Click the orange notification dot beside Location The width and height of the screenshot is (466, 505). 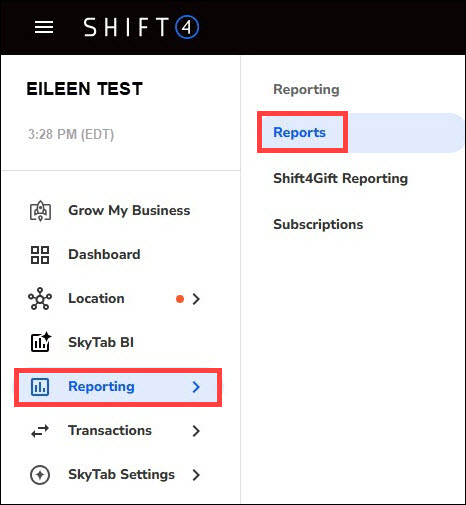pyautogui.click(x=180, y=299)
